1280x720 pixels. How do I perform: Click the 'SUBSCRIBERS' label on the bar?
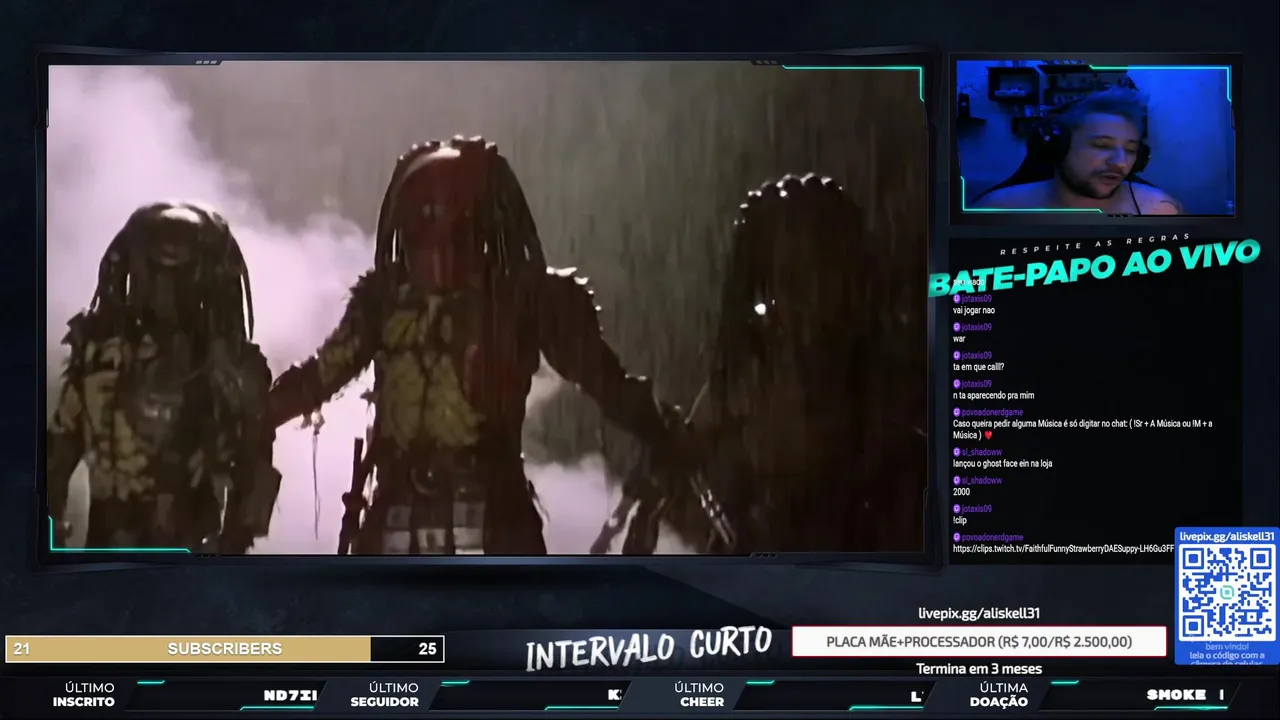[225, 649]
